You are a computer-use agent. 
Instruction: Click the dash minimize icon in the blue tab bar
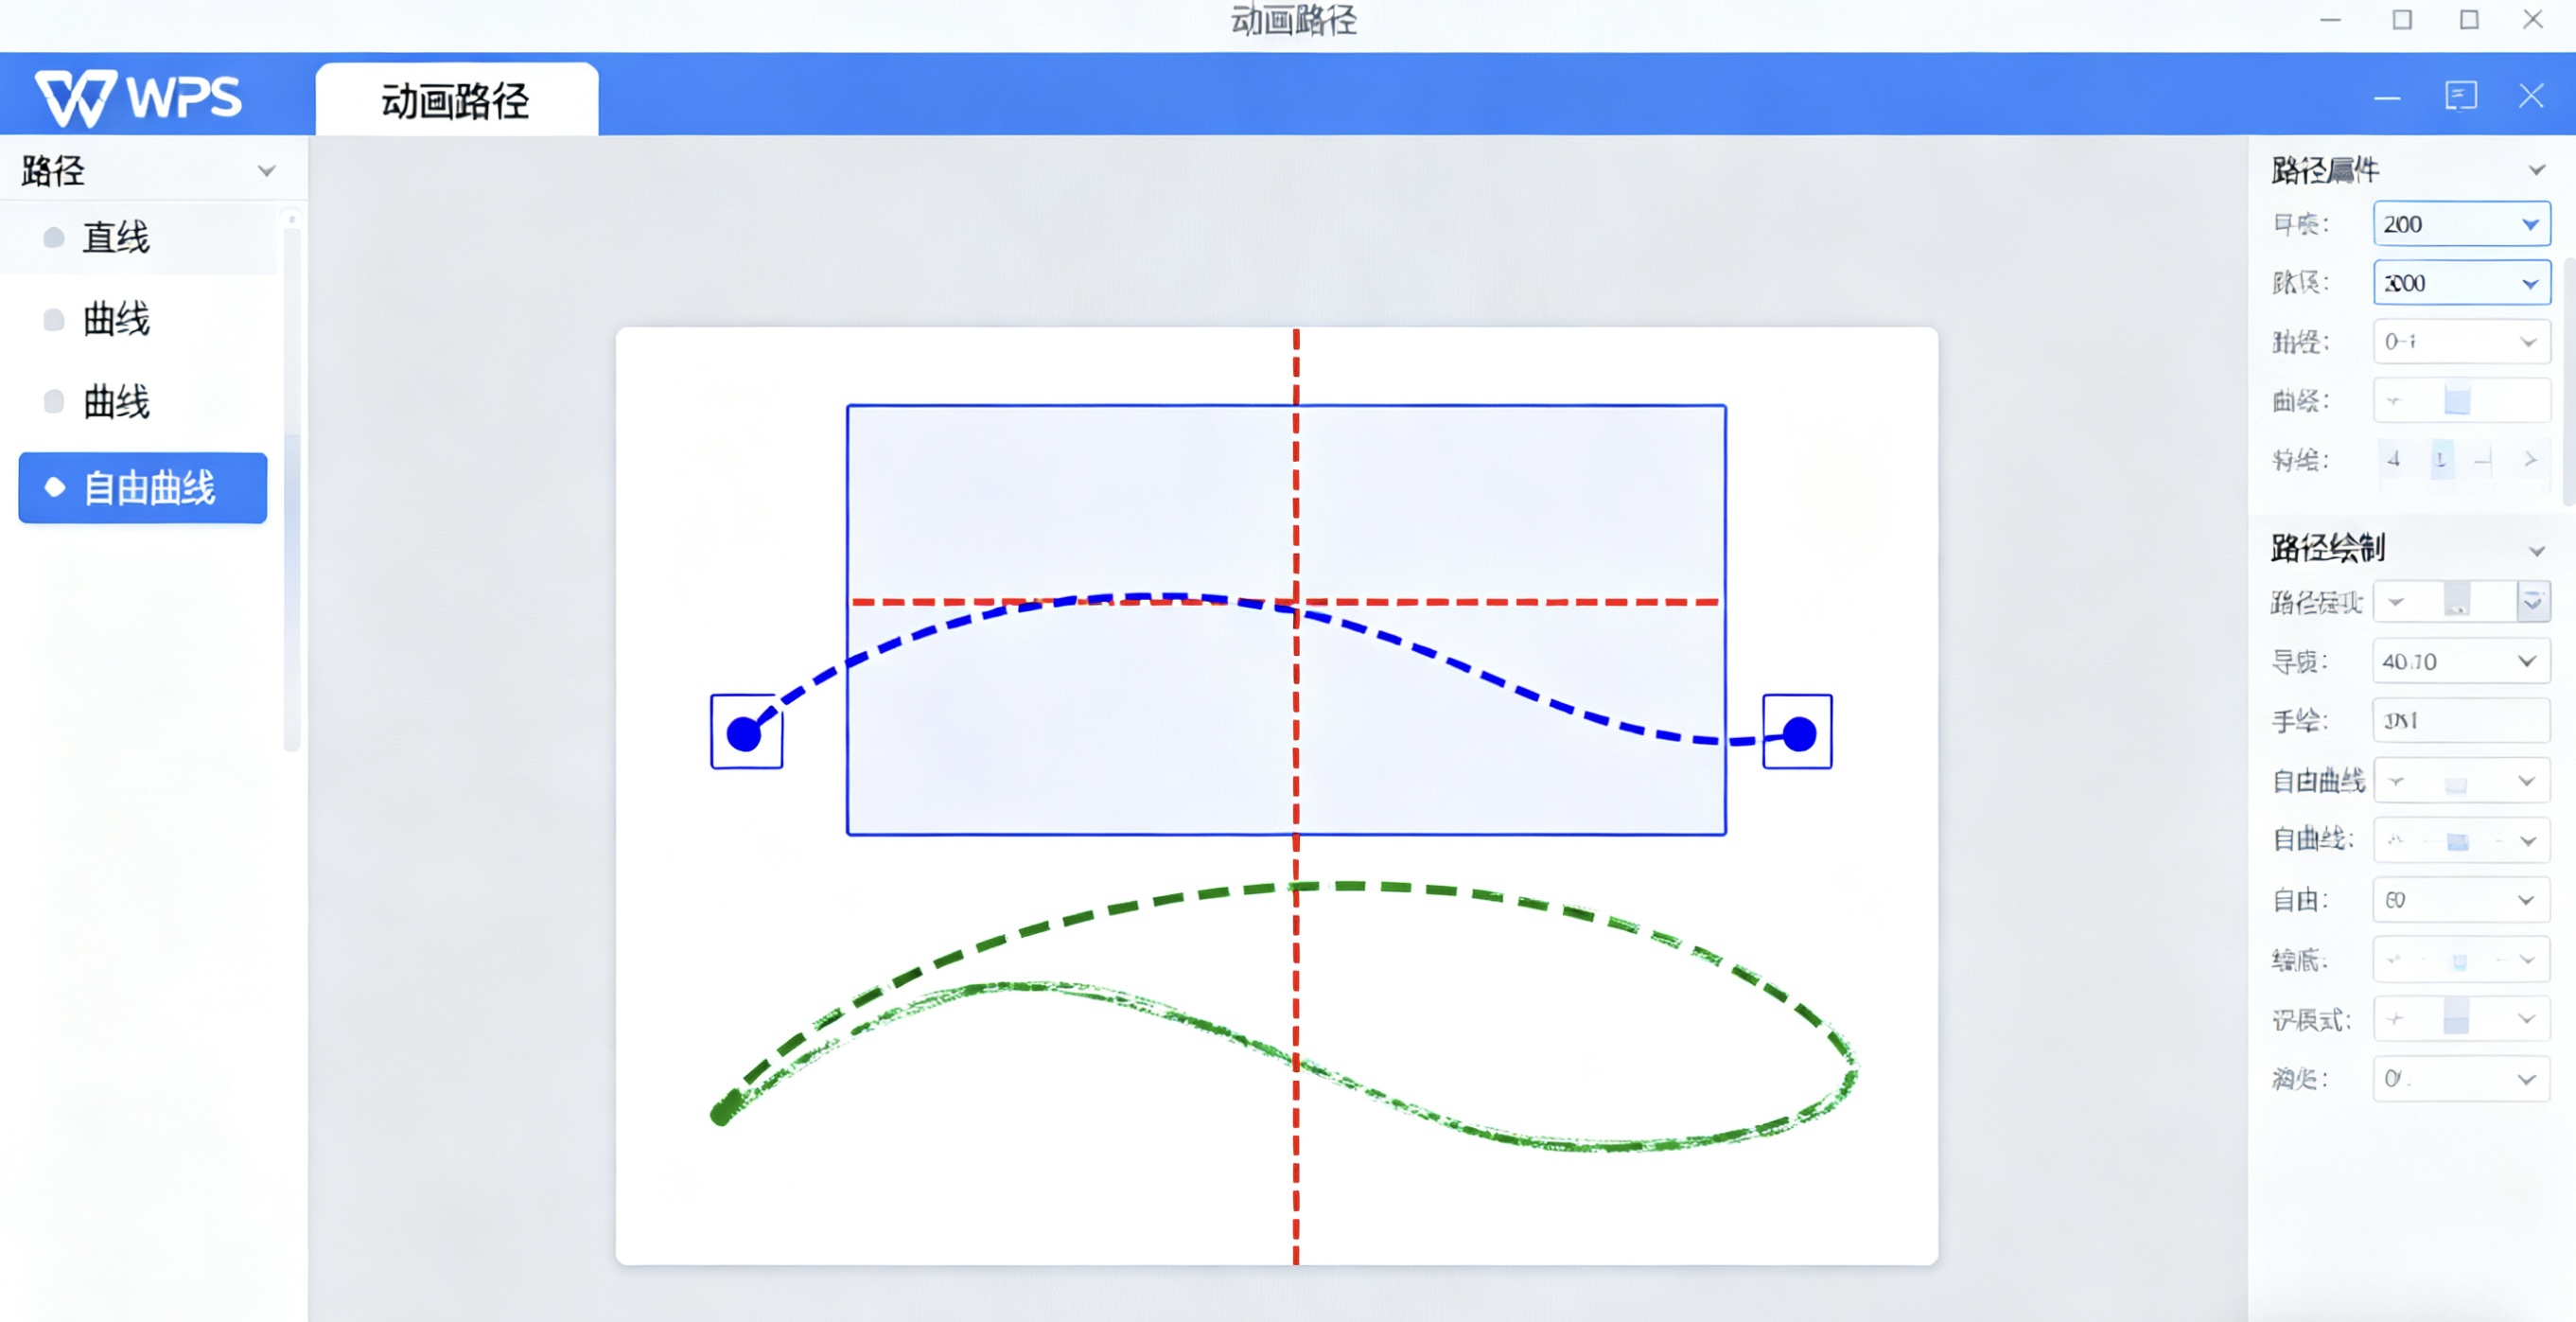pos(2387,98)
